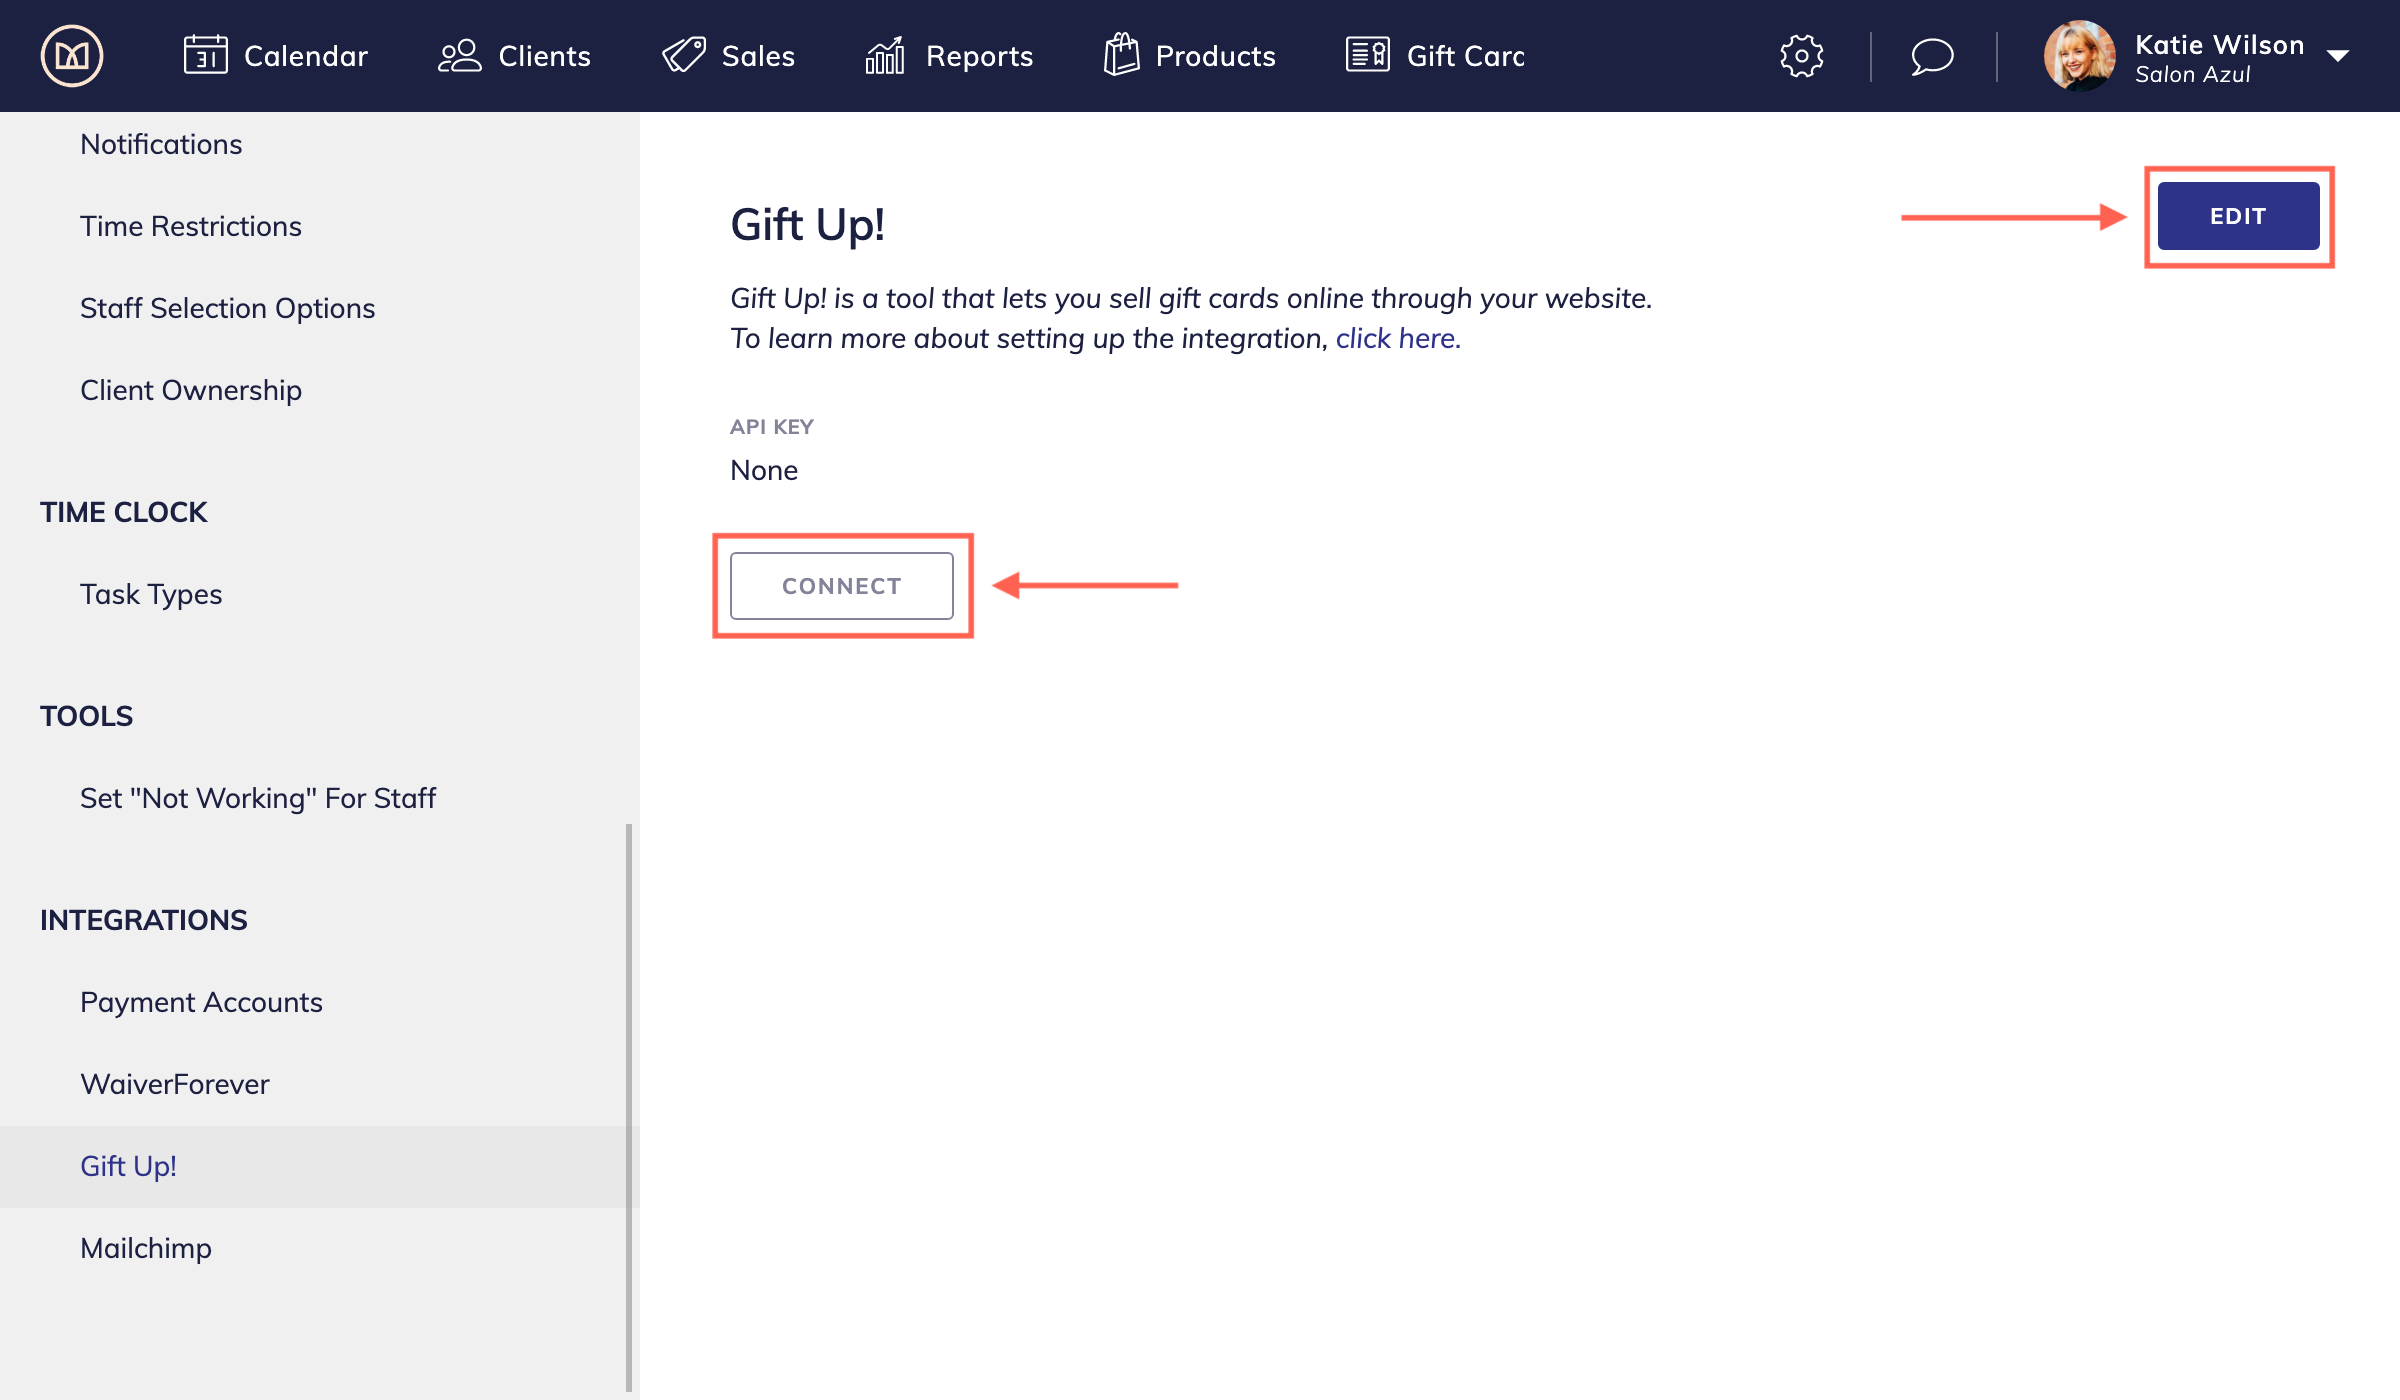Select the Clients people icon

point(460,55)
